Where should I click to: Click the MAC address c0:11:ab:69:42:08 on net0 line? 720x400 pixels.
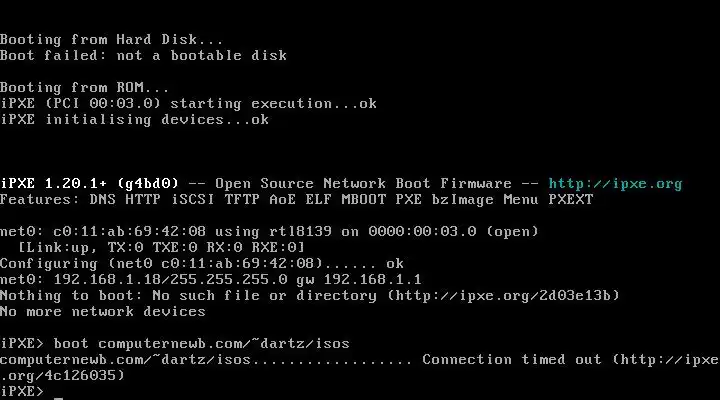point(129,231)
